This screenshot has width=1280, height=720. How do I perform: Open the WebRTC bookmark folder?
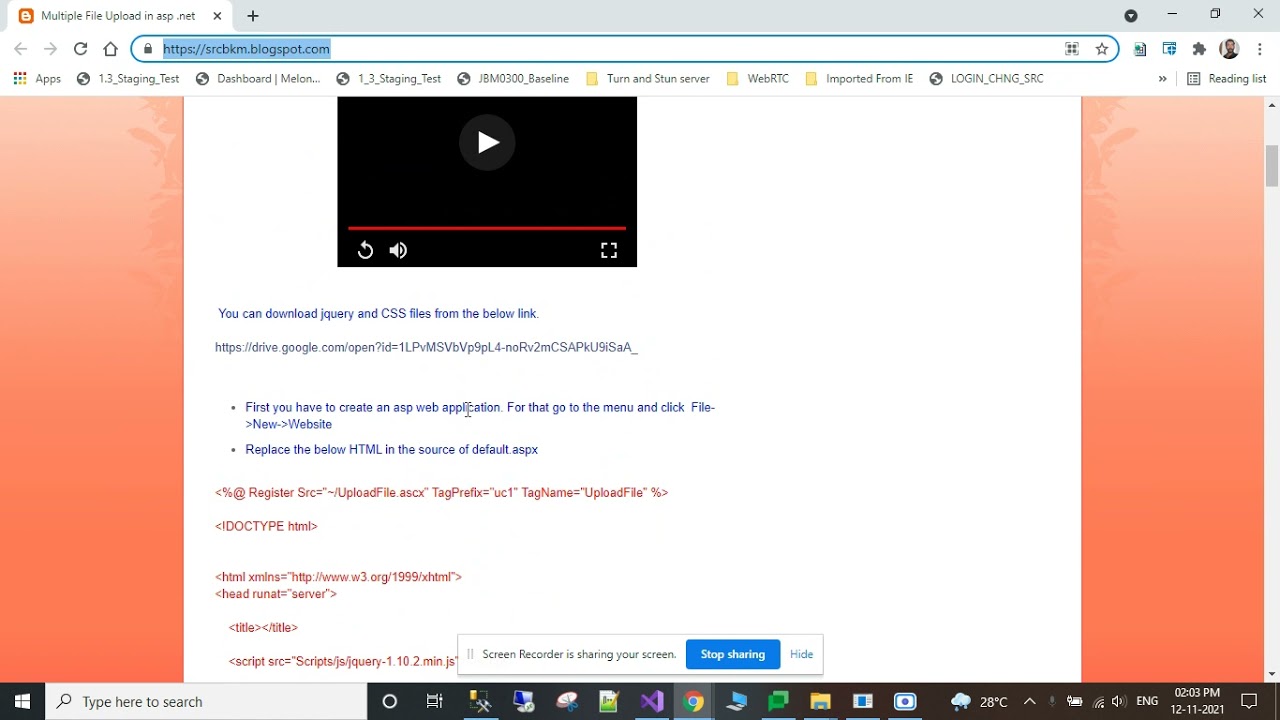tap(758, 79)
